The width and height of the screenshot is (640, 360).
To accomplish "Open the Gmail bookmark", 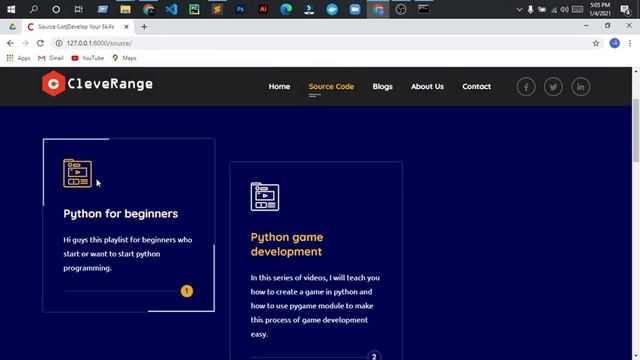I will [51, 58].
